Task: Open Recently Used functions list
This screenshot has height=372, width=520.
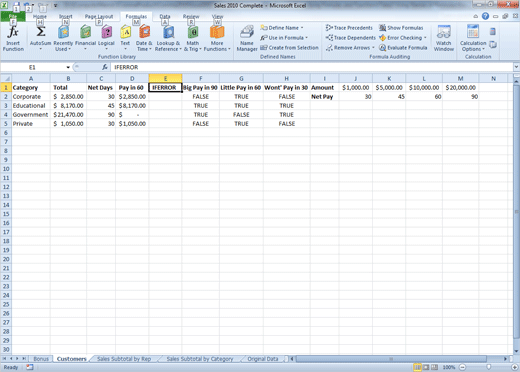Action: tap(63, 39)
